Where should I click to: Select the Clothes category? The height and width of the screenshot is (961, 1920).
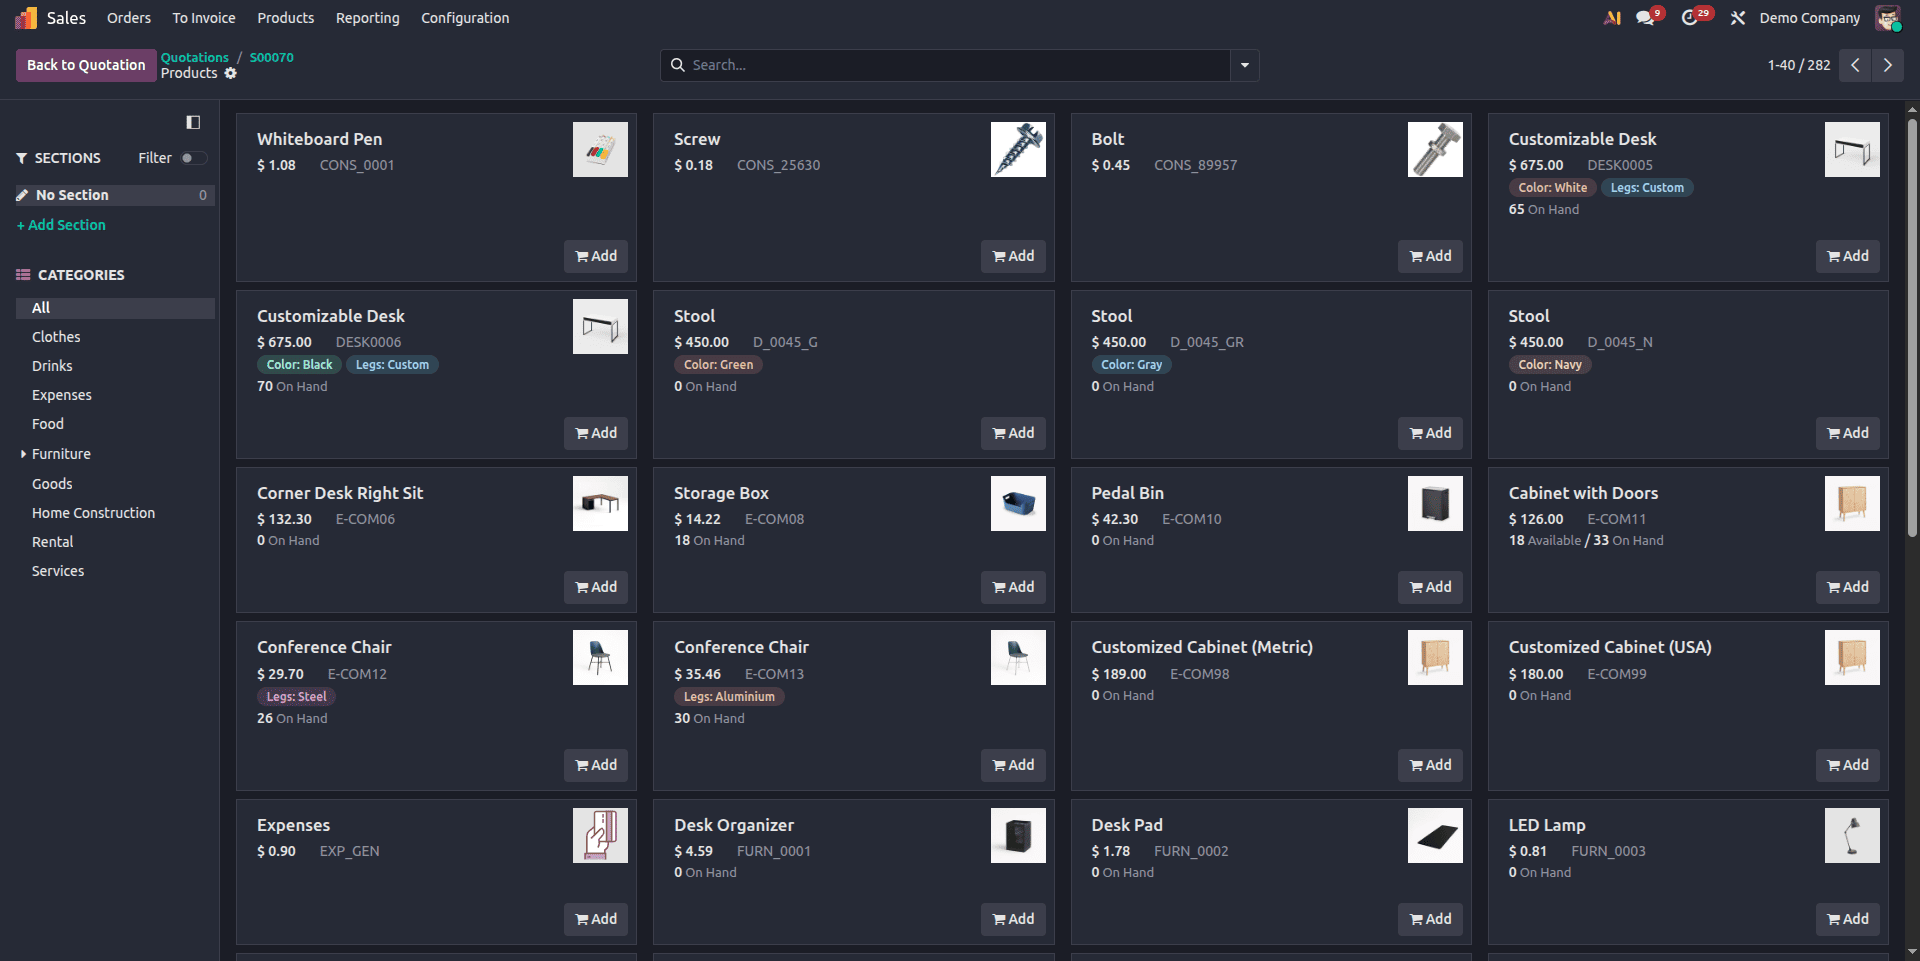(56, 337)
